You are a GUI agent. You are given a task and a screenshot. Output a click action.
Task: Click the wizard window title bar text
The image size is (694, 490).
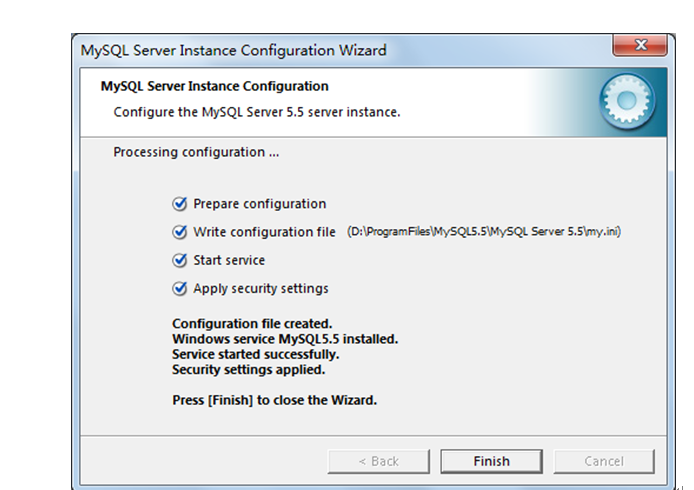[233, 50]
